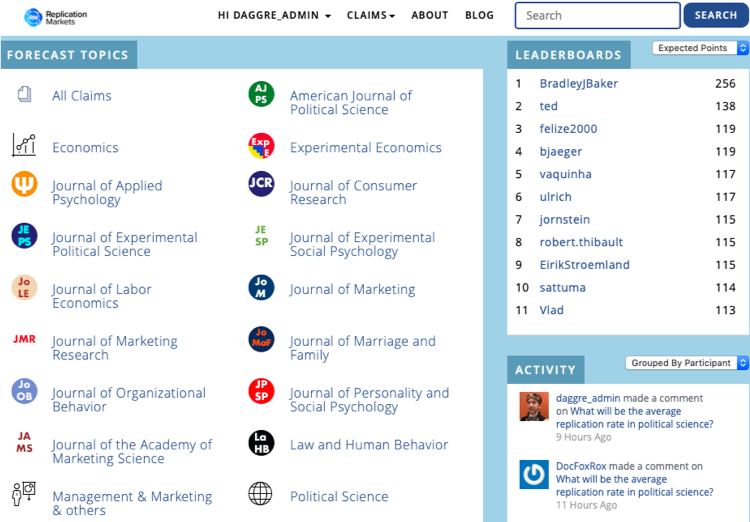
Task: Click the JEPS dark blue icon
Action: tap(24, 236)
